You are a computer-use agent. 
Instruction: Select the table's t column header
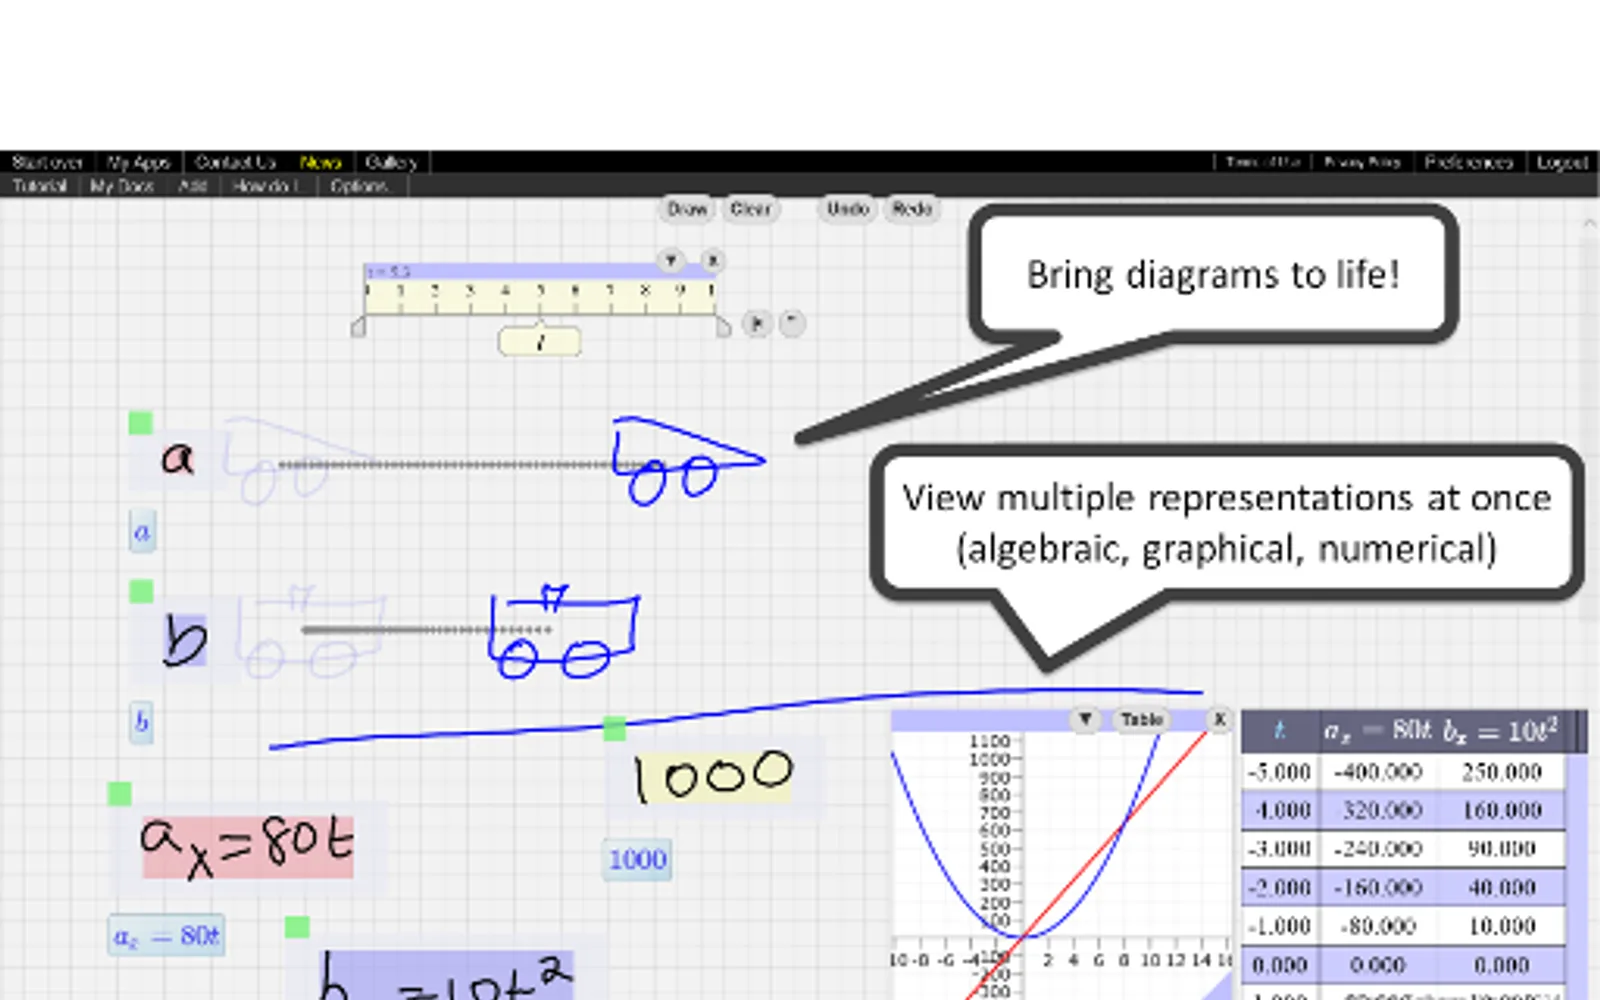click(x=1280, y=731)
